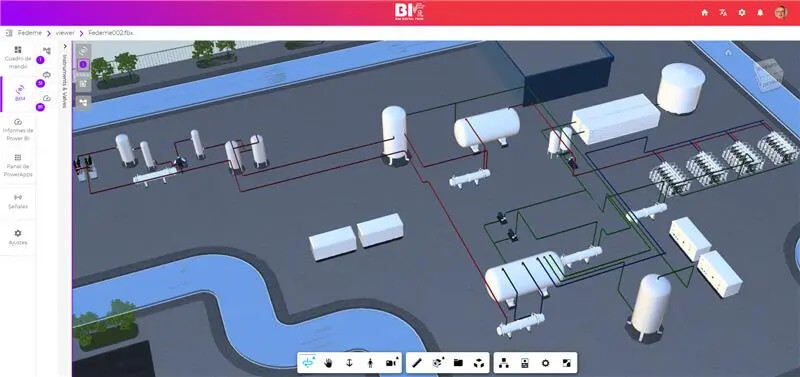Select the Pan hand tool
Viewport: 800px width, 377px height.
329,363
